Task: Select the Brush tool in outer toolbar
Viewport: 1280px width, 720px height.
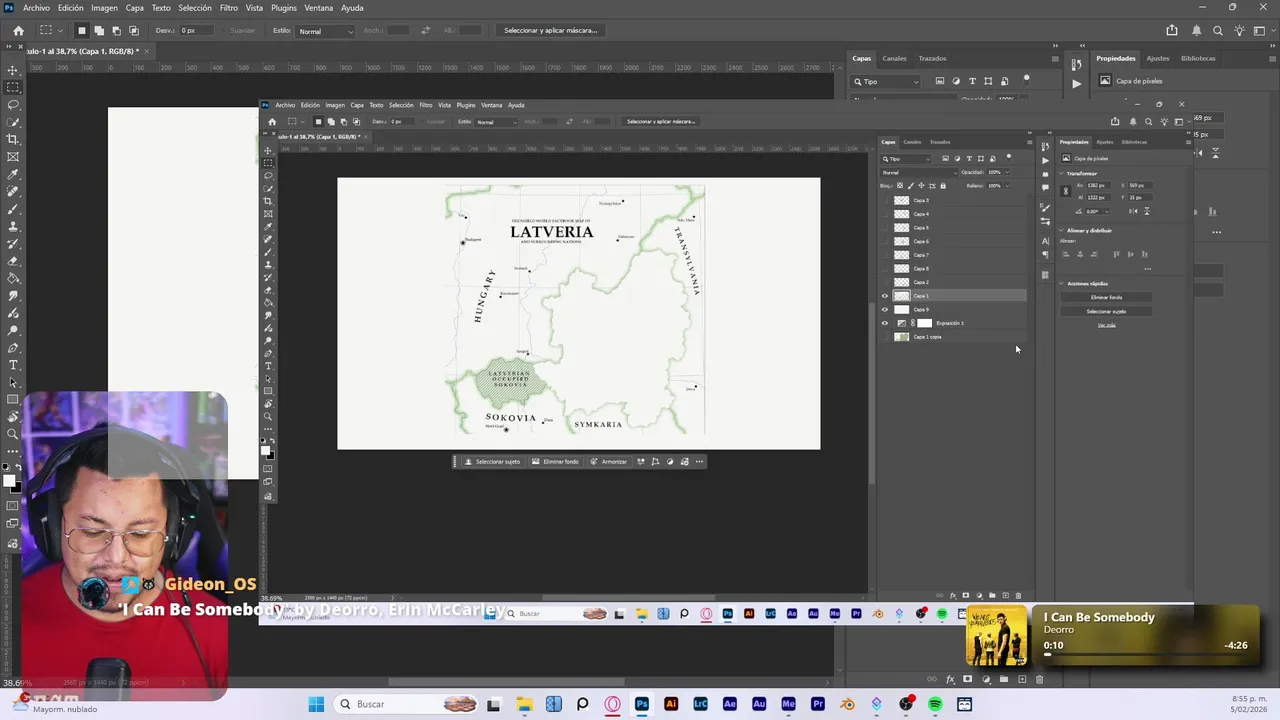Action: click(x=13, y=209)
